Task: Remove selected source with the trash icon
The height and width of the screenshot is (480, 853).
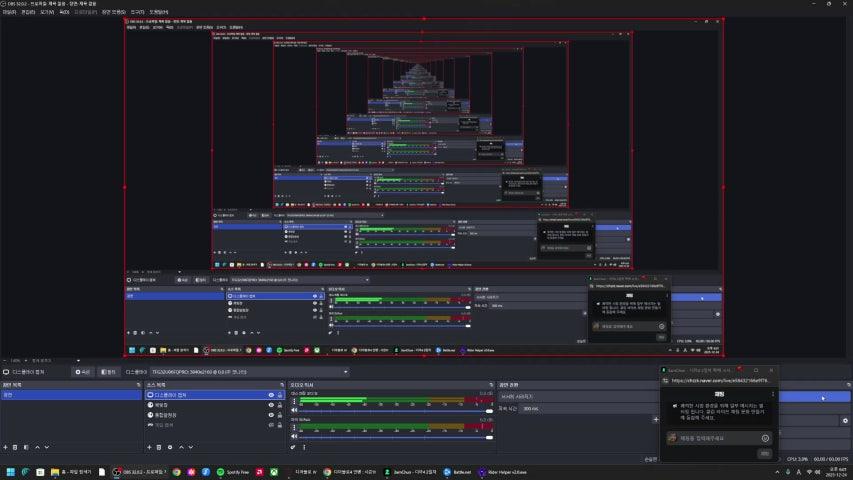Action: click(159, 447)
